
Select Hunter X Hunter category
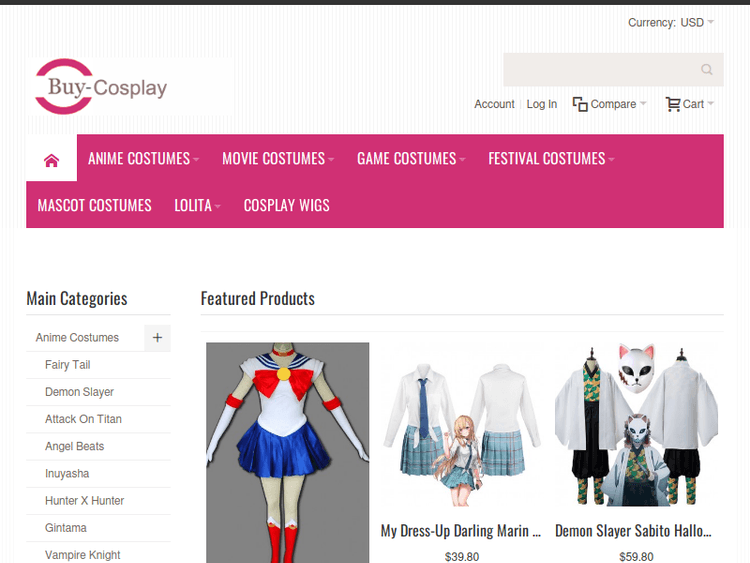click(84, 501)
